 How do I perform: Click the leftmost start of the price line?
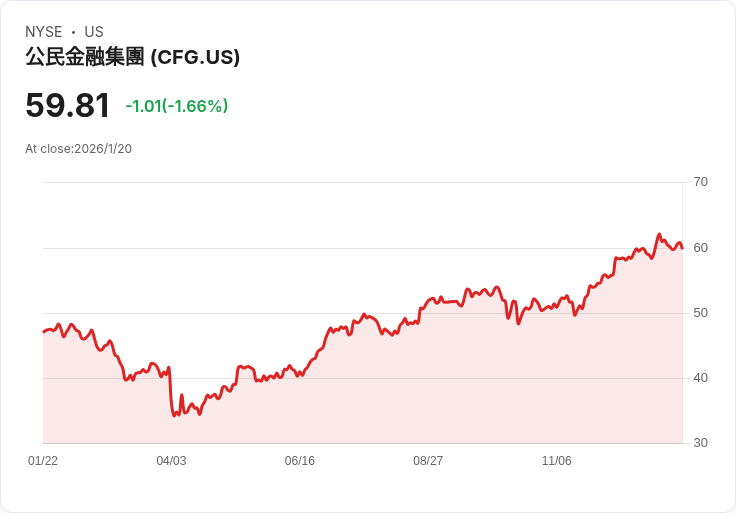(43, 331)
